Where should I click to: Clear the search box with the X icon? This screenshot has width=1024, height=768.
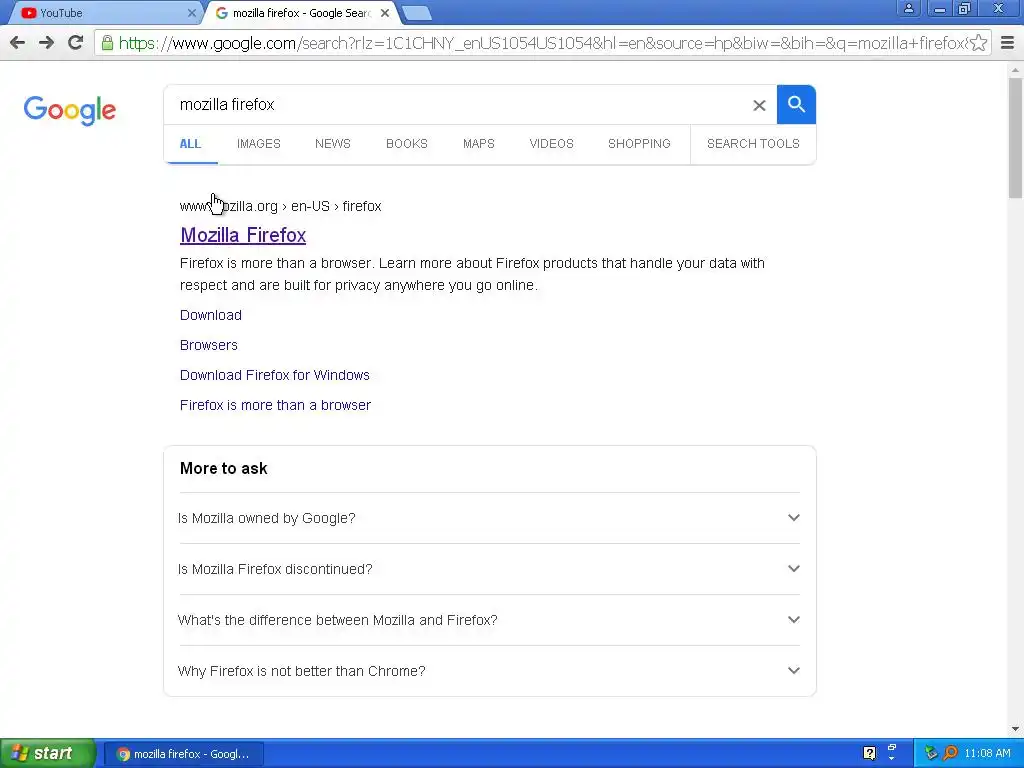click(759, 105)
